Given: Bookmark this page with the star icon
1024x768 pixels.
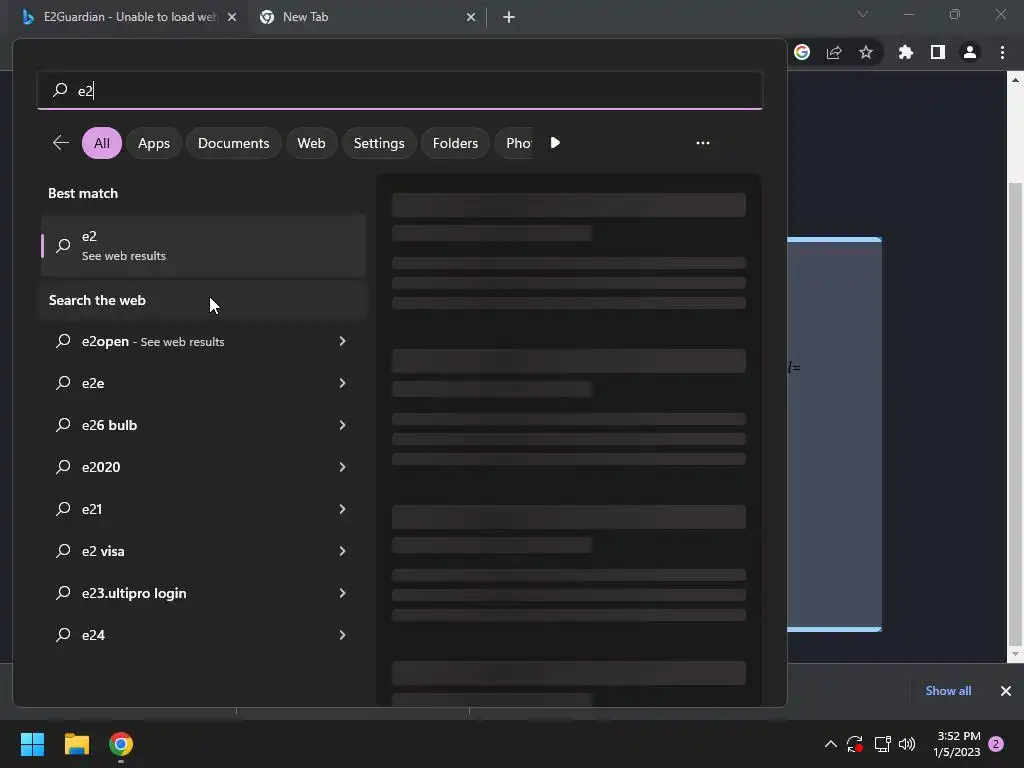Looking at the screenshot, I should coord(866,52).
